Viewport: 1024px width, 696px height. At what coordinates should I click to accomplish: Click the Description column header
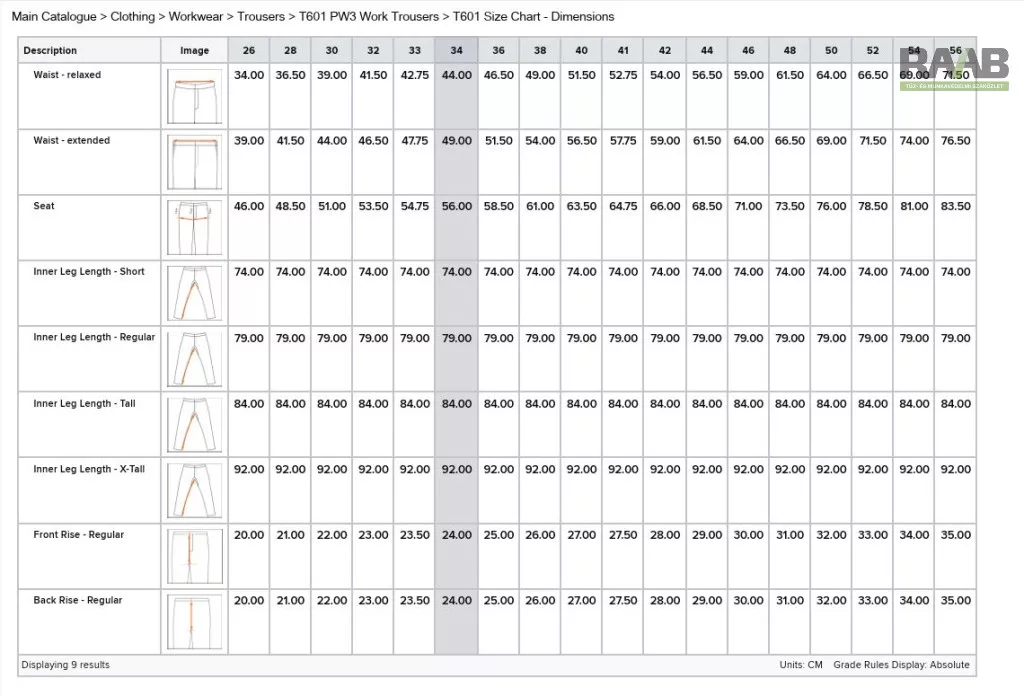(x=51, y=50)
